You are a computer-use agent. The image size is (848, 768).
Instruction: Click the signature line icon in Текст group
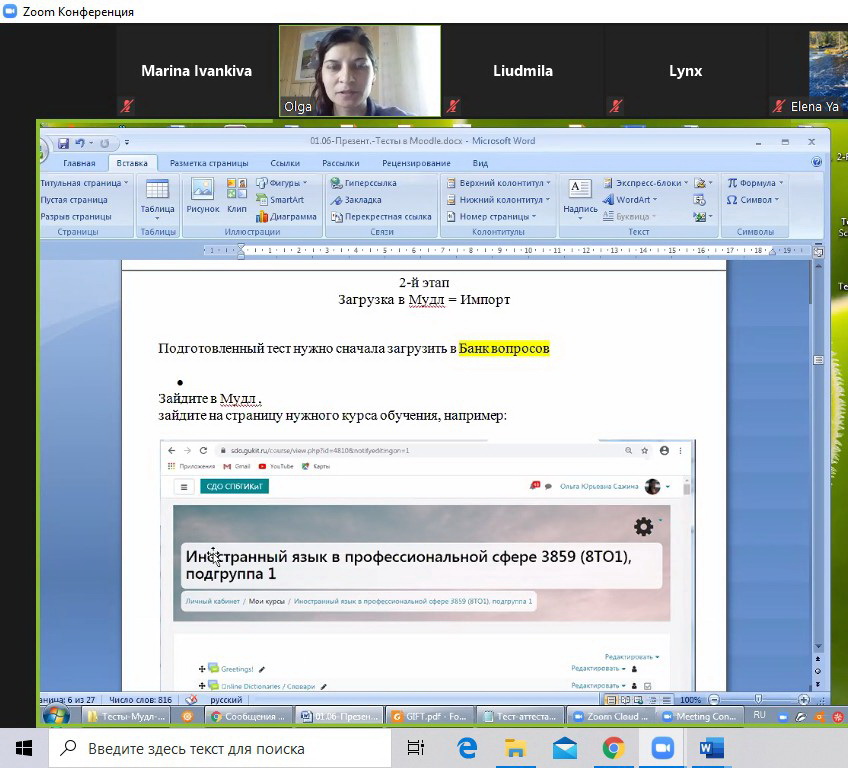(x=703, y=183)
